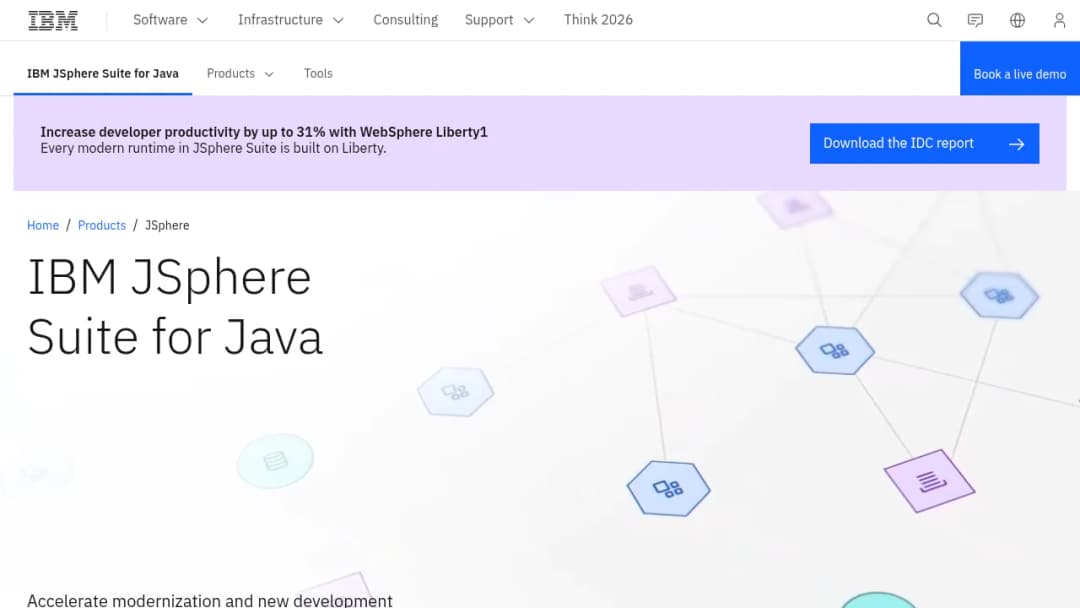Select the IBM JSphere Suite for Java tab
The width and height of the screenshot is (1080, 608).
[x=103, y=73]
